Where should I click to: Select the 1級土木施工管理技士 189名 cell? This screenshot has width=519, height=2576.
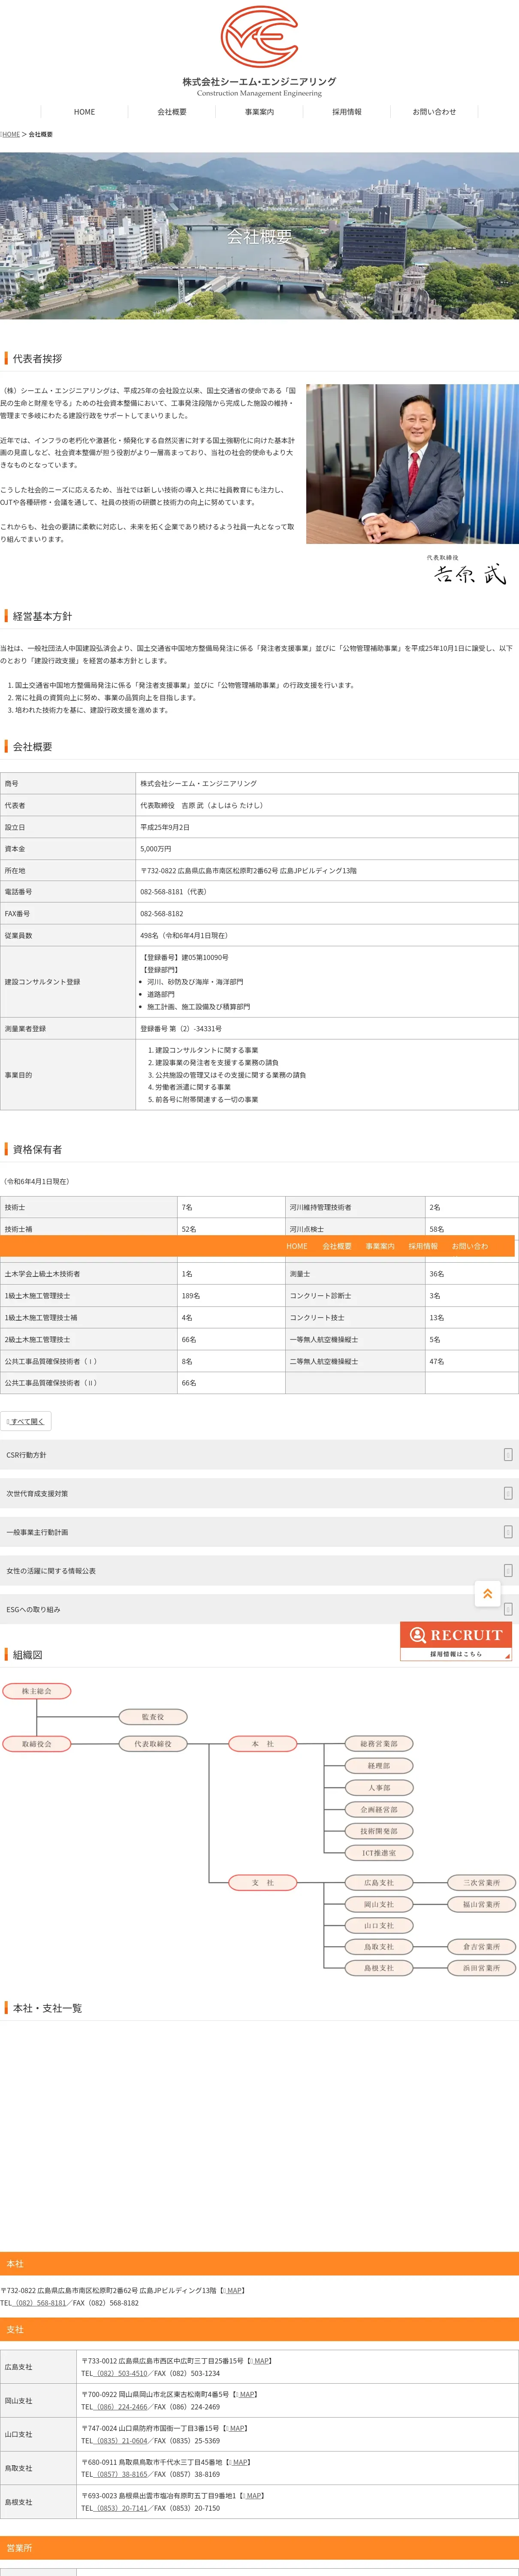click(x=231, y=1296)
